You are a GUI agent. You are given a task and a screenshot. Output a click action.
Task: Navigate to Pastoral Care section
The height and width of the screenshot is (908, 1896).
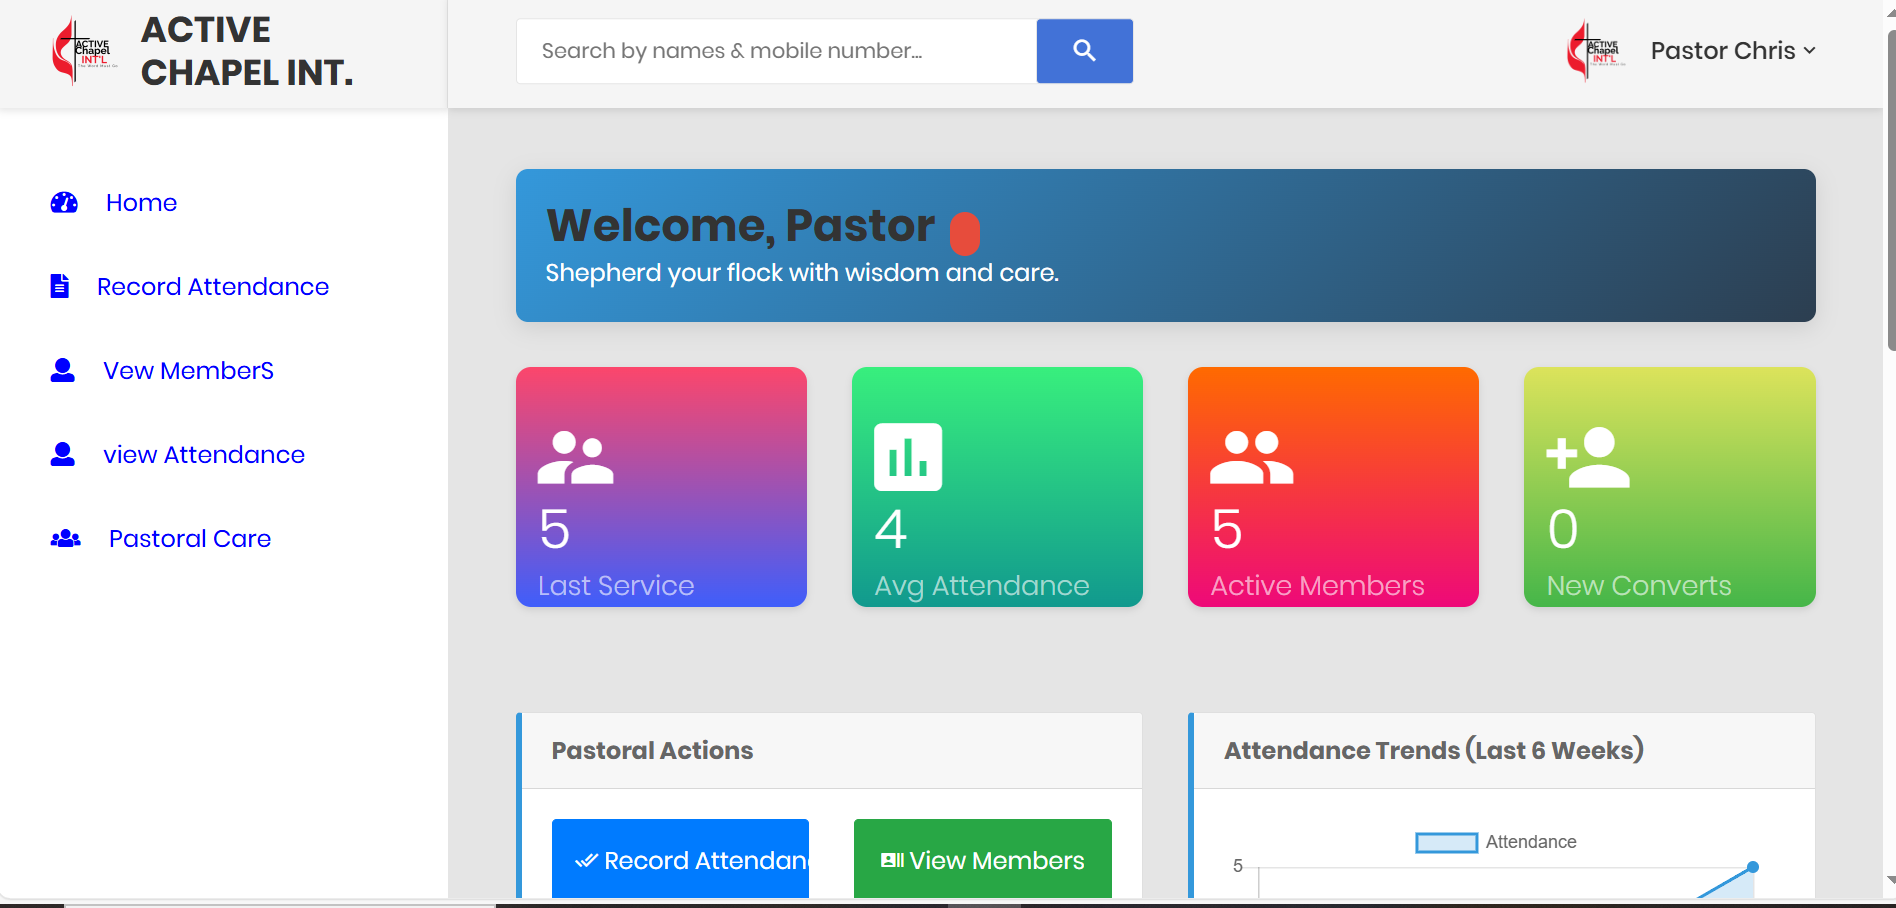click(x=189, y=538)
